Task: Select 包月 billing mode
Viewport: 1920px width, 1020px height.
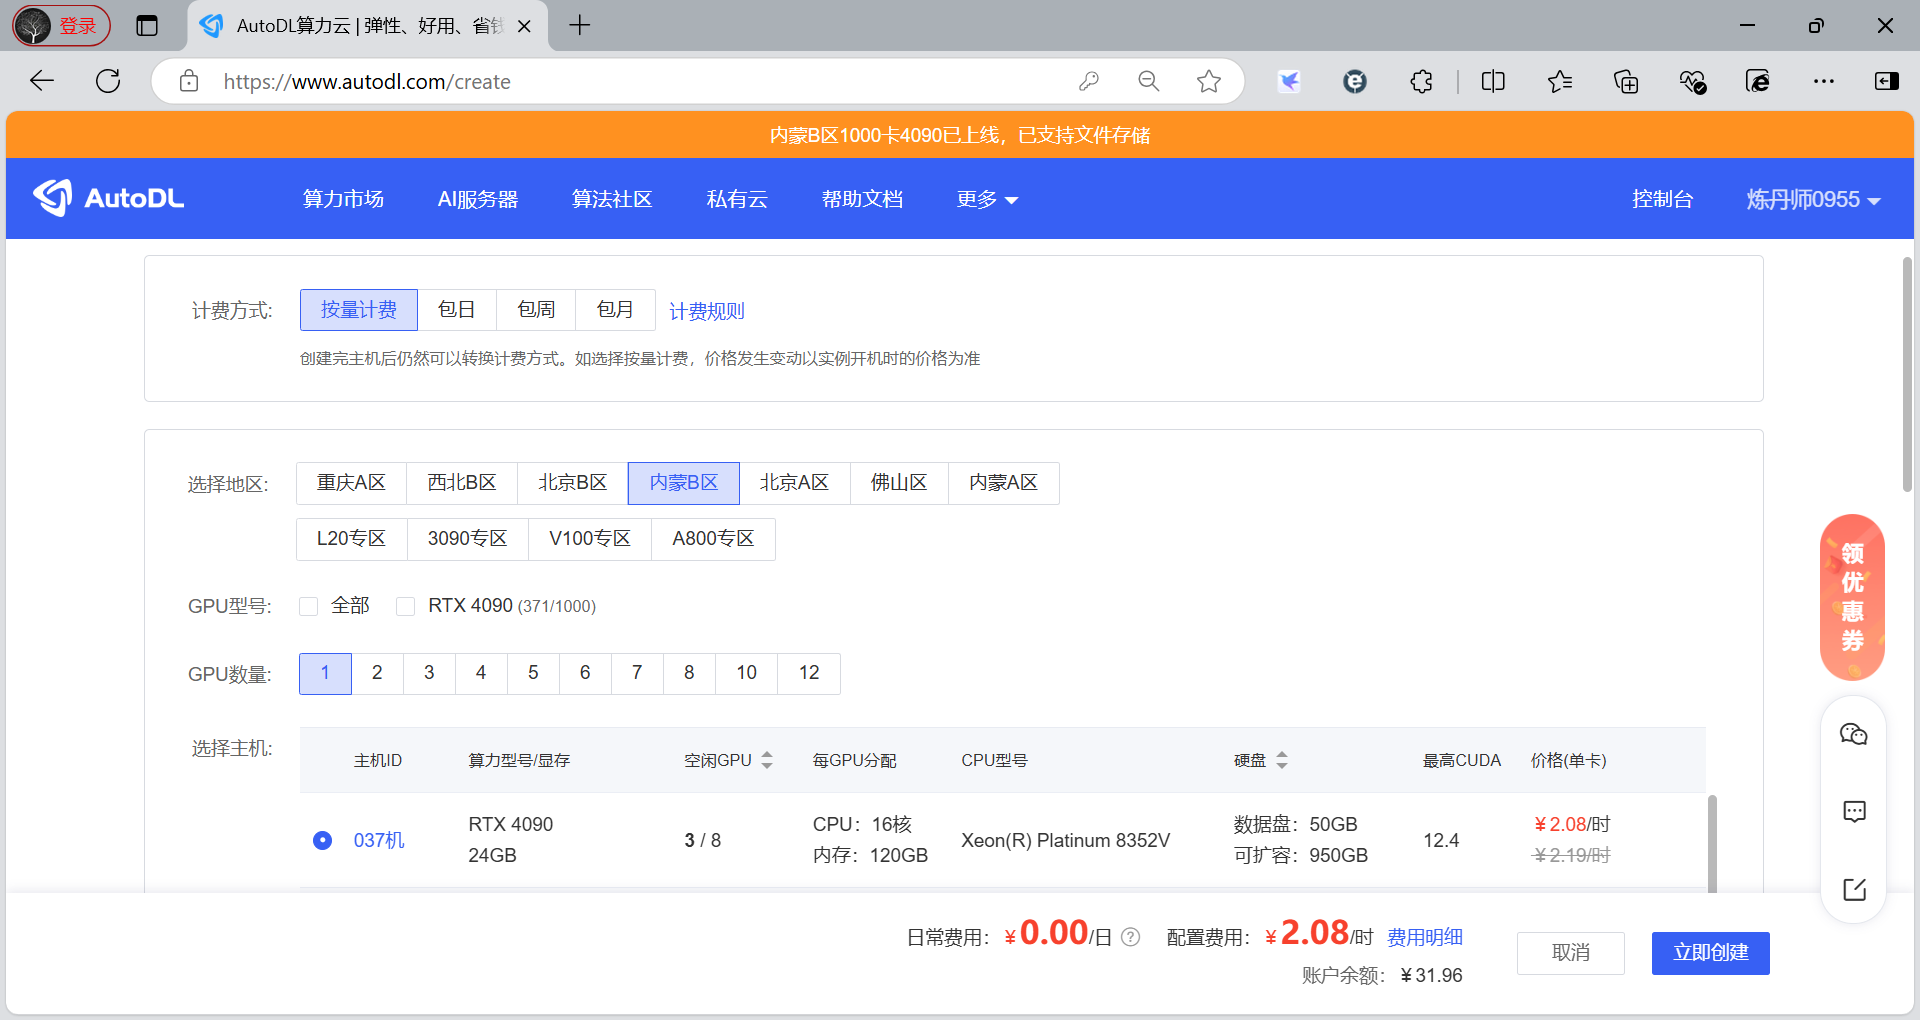Action: 615,310
